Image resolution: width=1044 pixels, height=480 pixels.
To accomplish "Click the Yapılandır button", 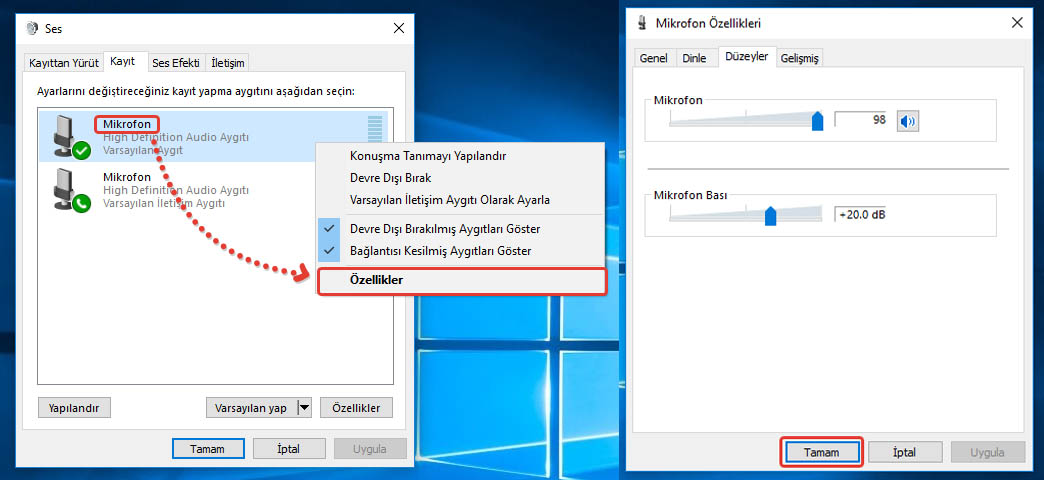I will coord(74,408).
